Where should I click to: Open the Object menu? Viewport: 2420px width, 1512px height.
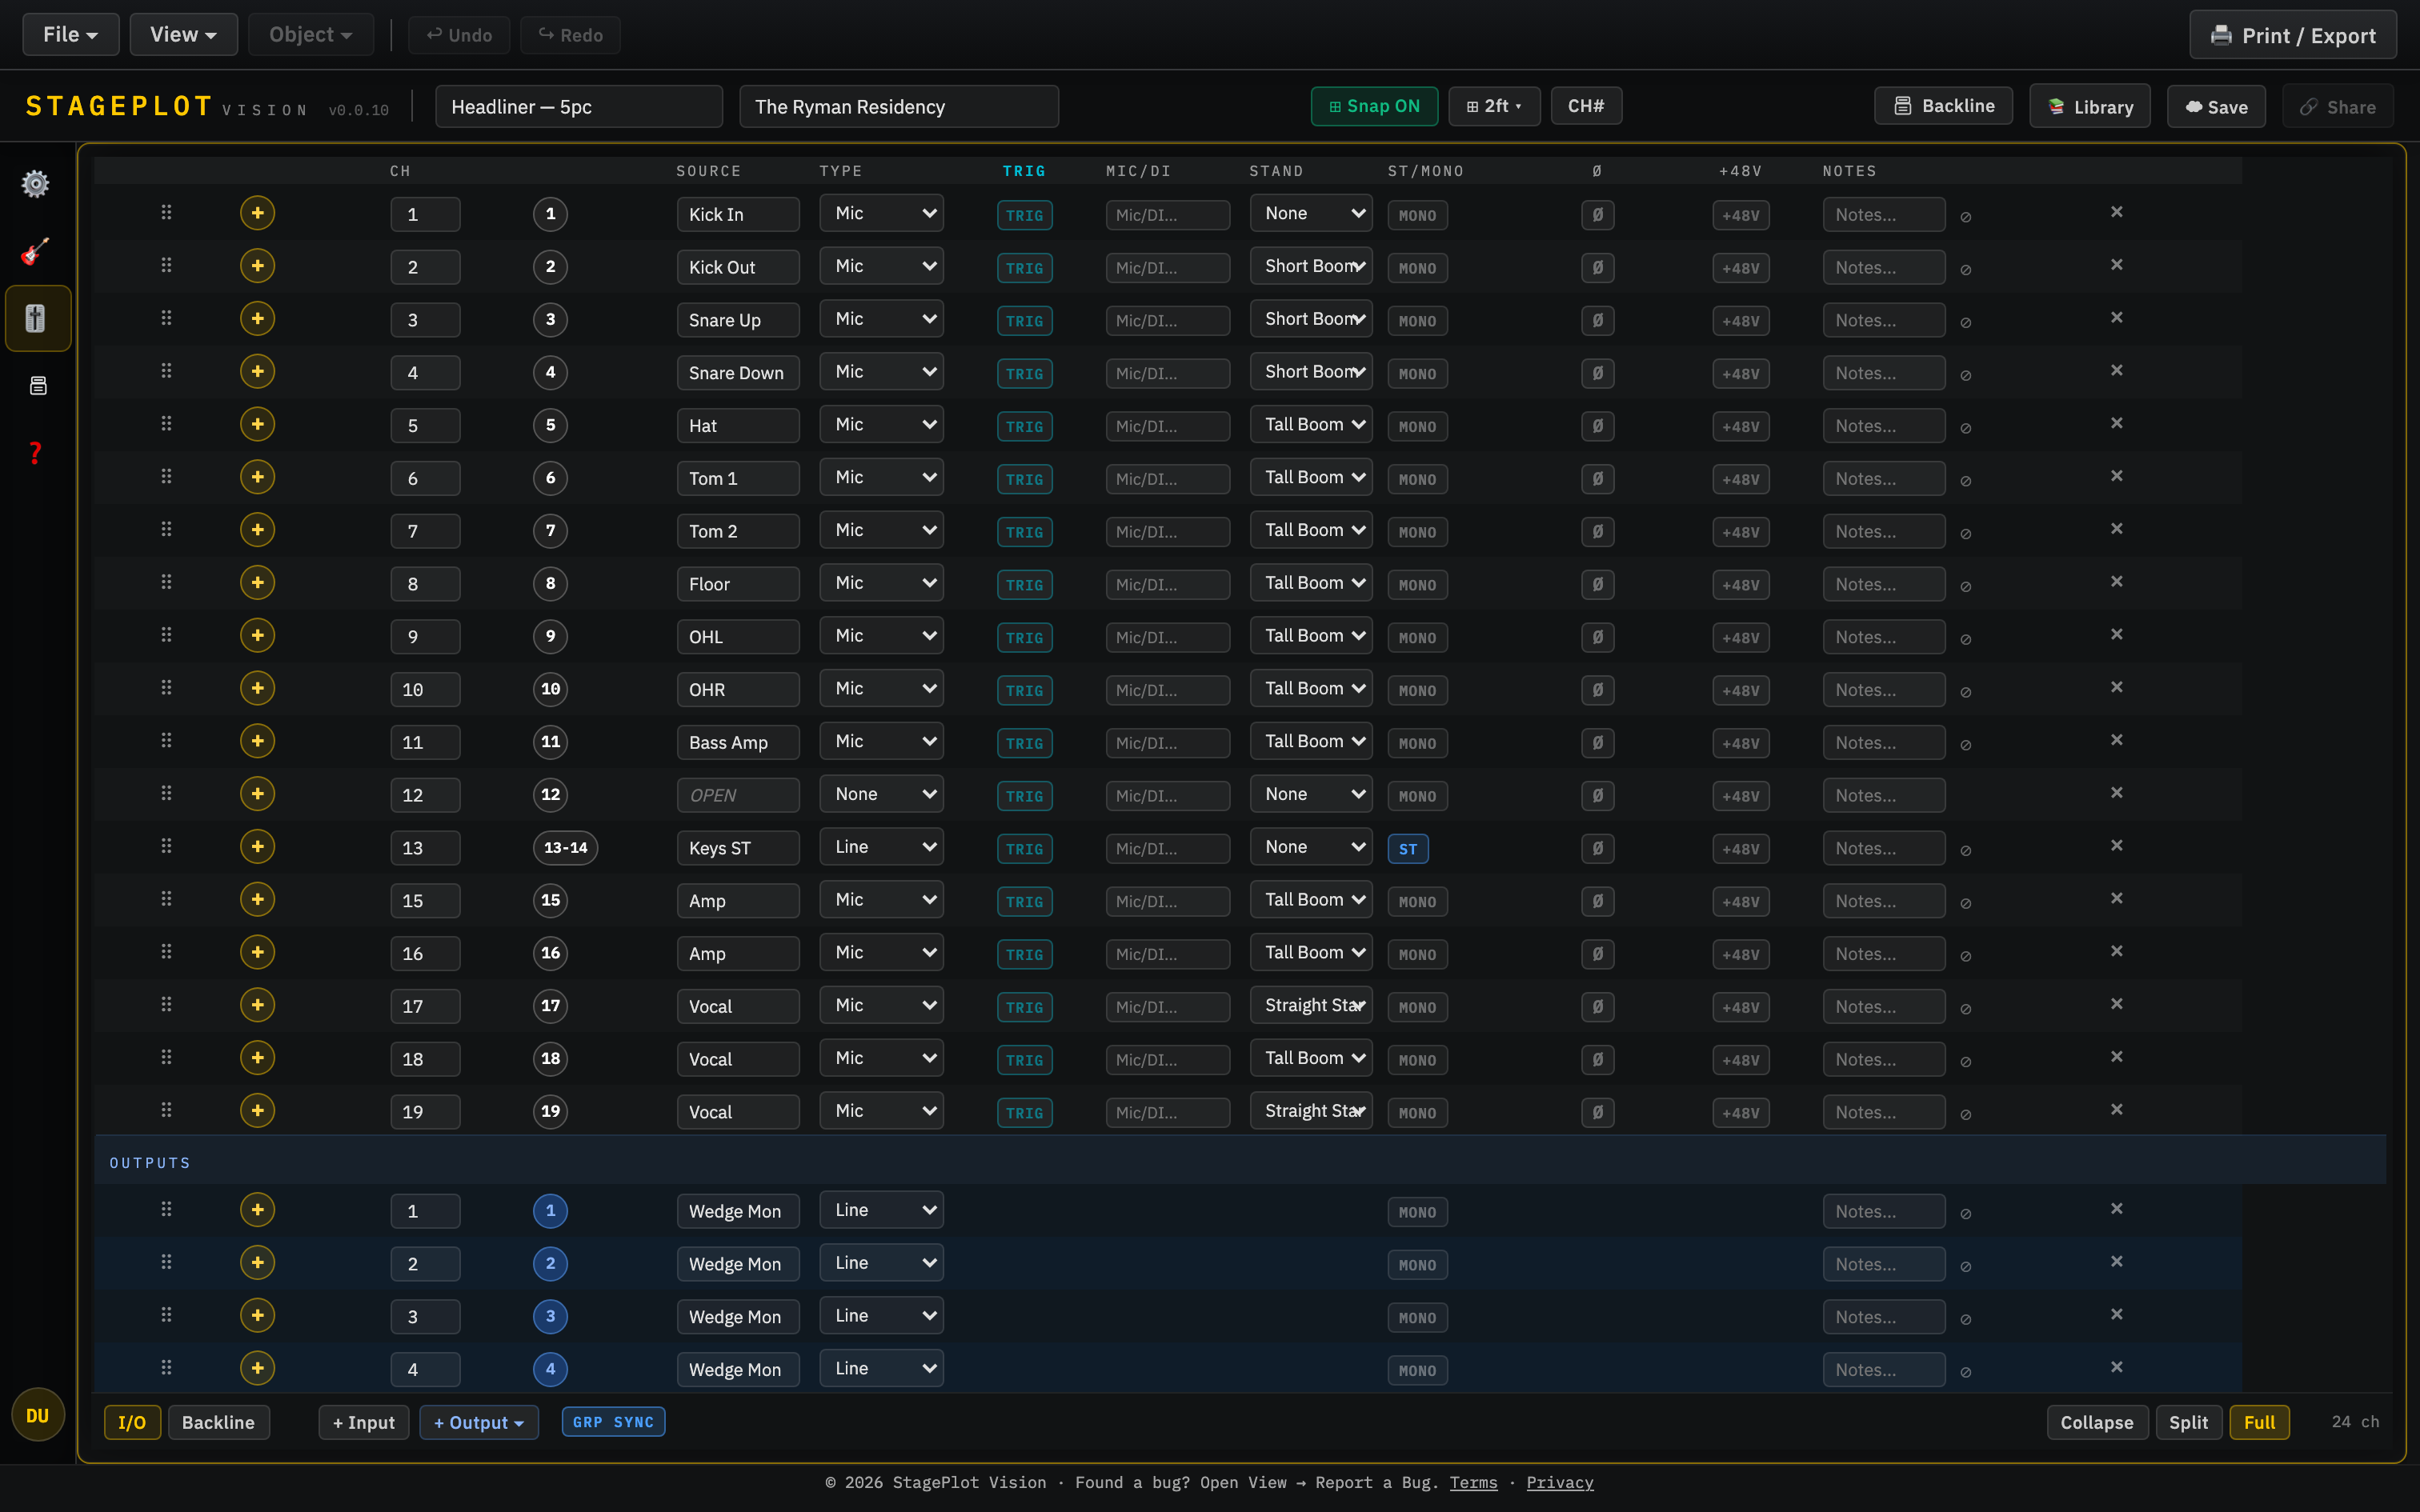[x=310, y=35]
